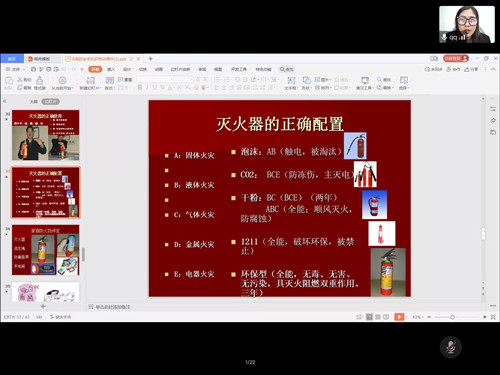Expand the File menu dropdown arrow

(x=23, y=69)
